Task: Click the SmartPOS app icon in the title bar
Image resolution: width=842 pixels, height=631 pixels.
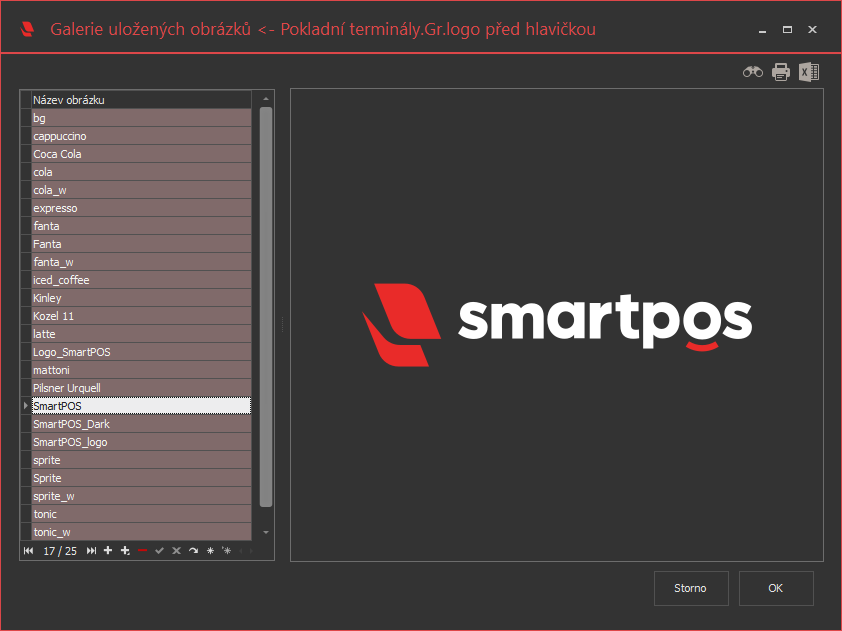Action: pyautogui.click(x=27, y=29)
